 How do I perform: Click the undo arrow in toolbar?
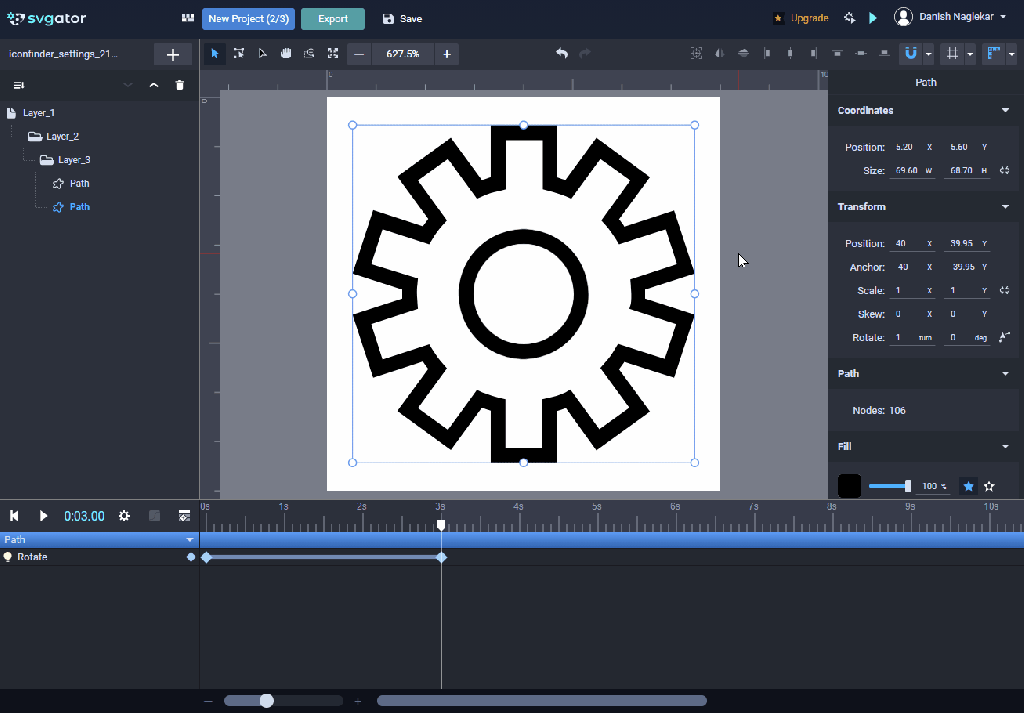(x=562, y=54)
